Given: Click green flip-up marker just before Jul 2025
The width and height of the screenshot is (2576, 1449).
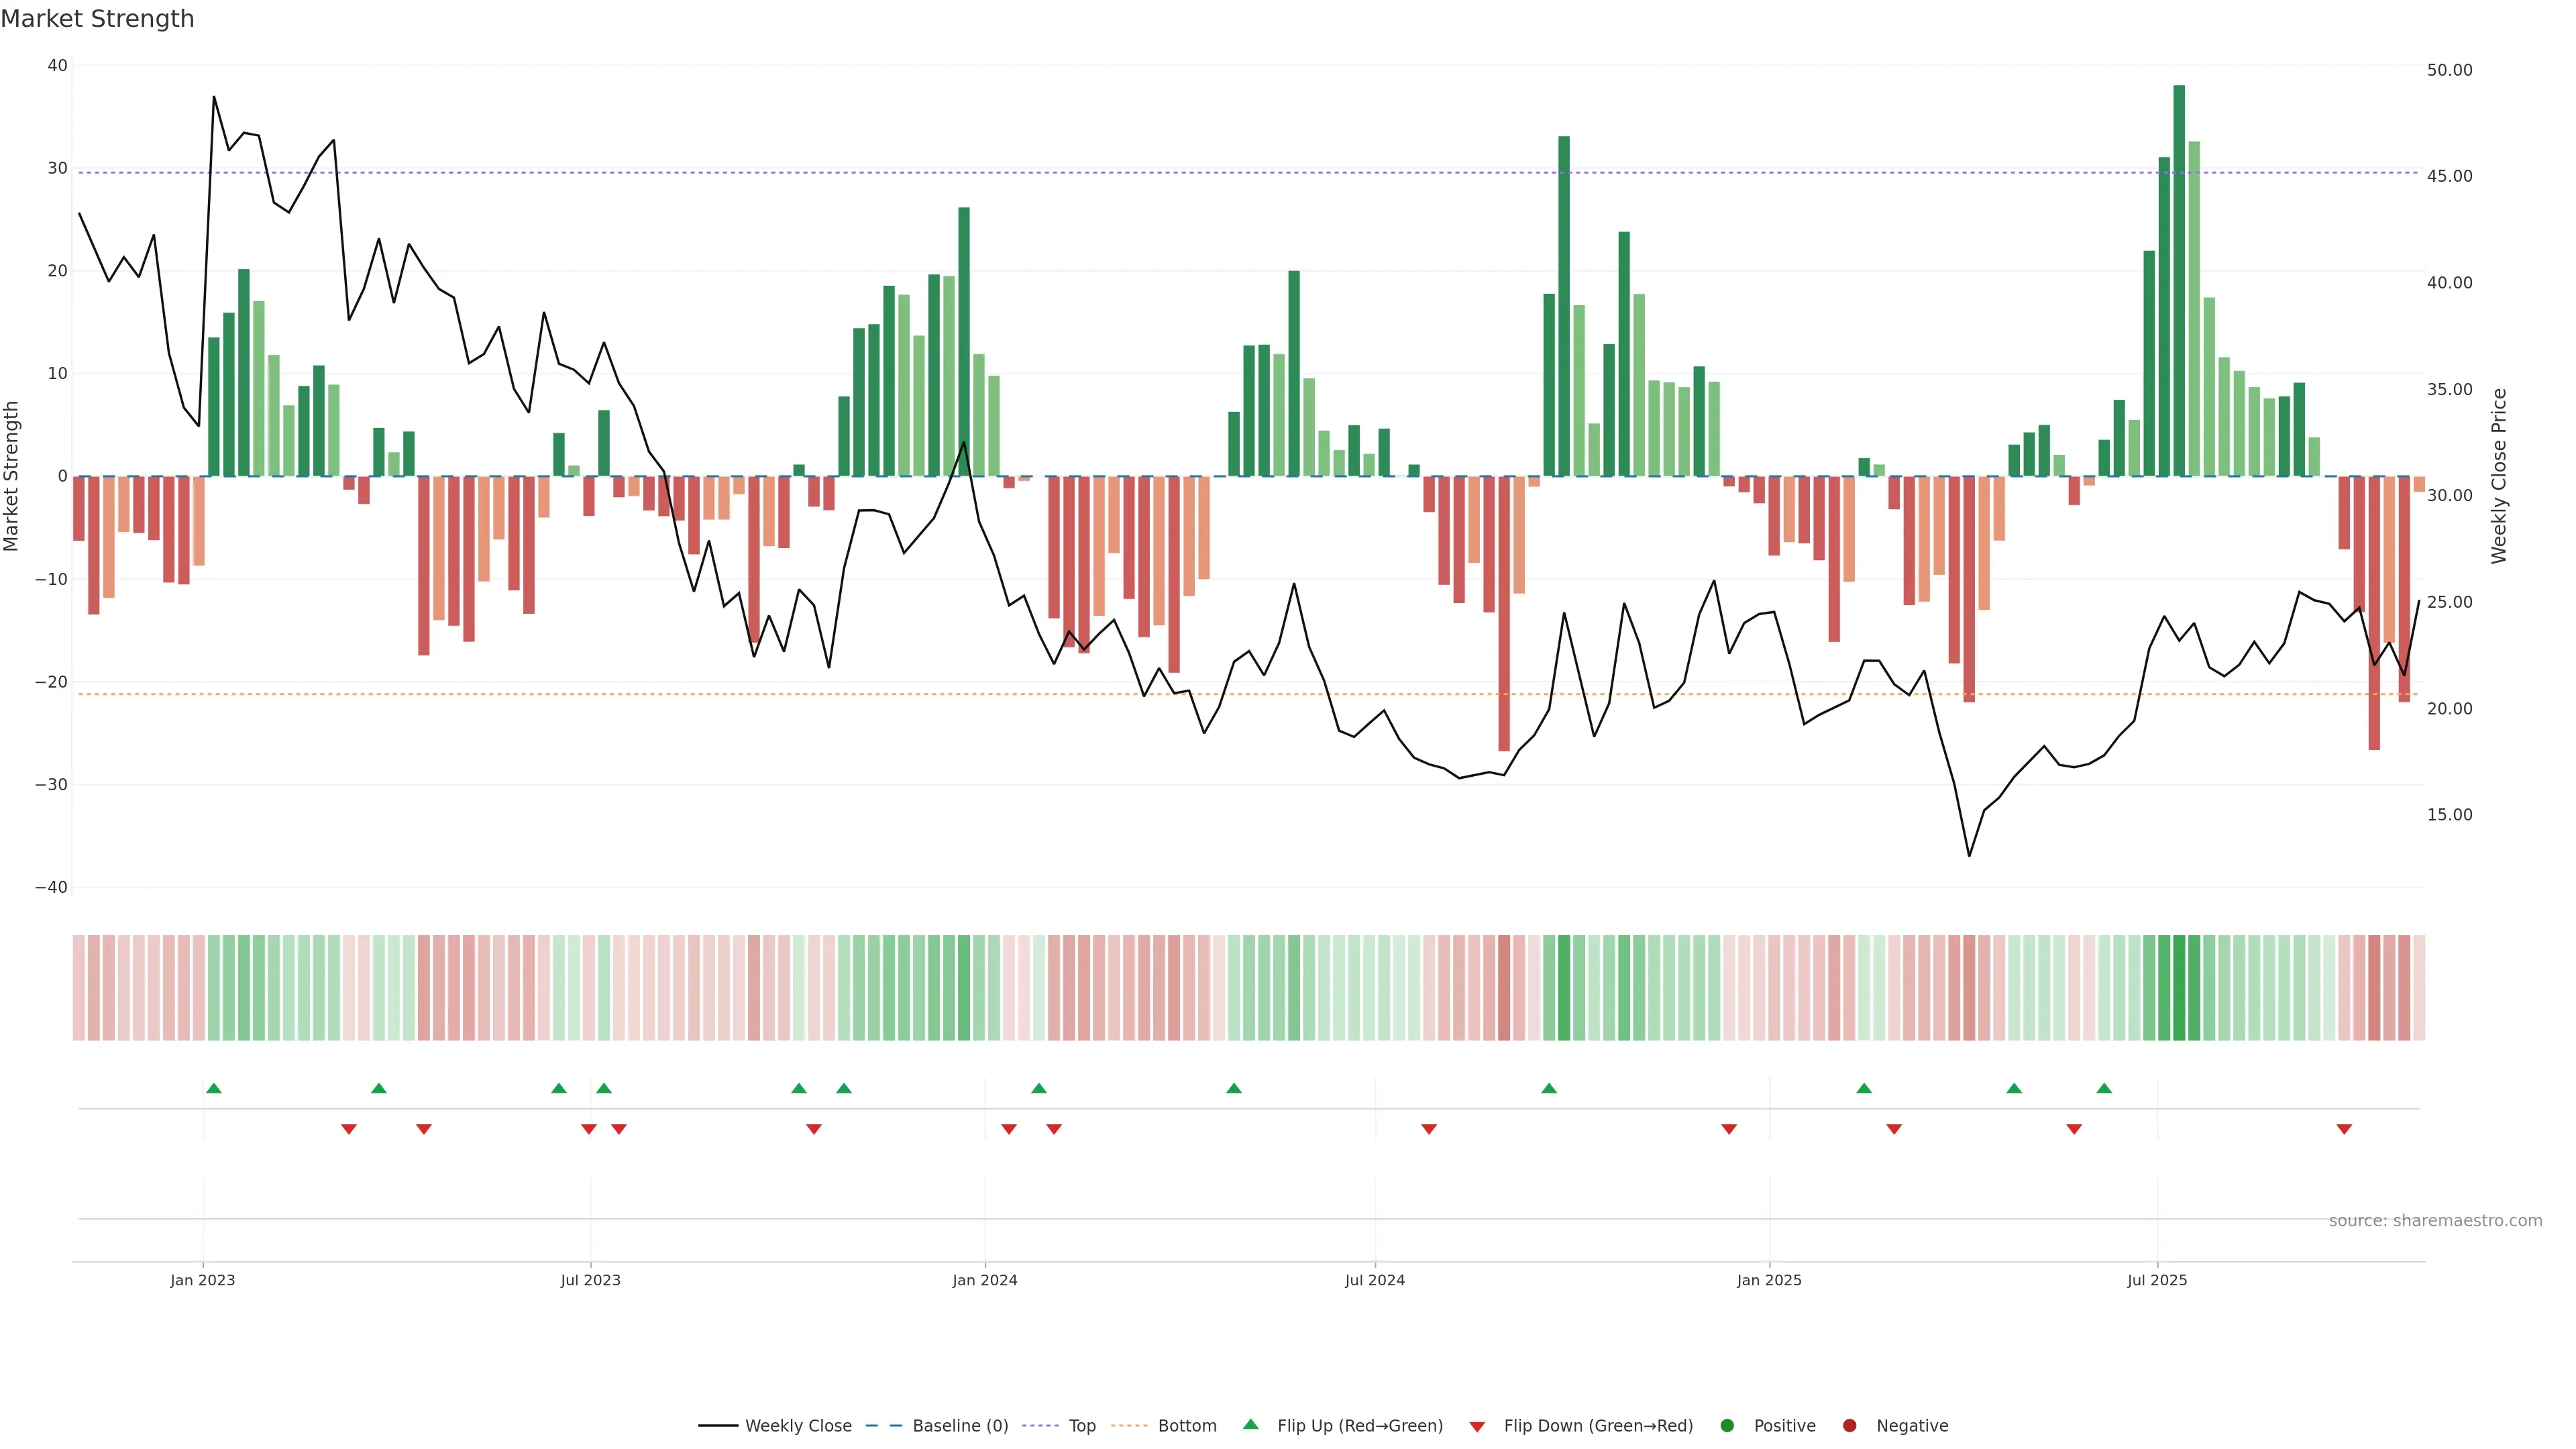Looking at the screenshot, I should click(2104, 1088).
